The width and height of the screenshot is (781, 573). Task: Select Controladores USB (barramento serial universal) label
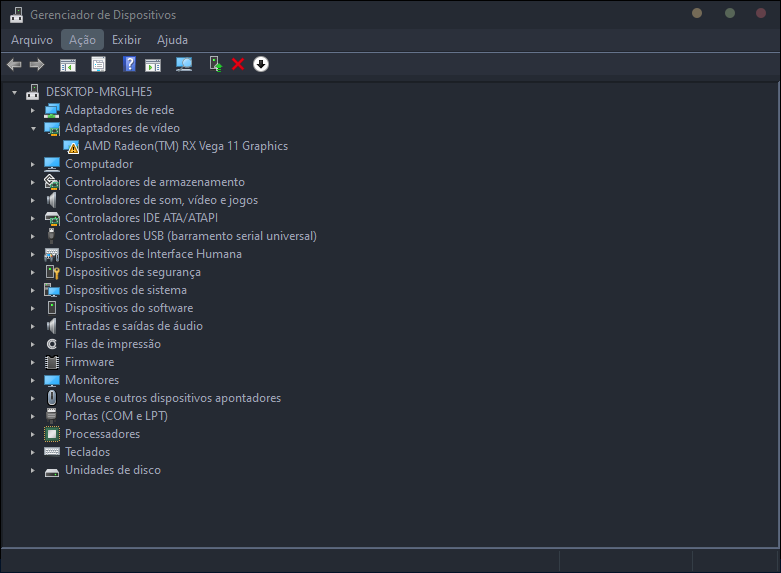(x=191, y=236)
